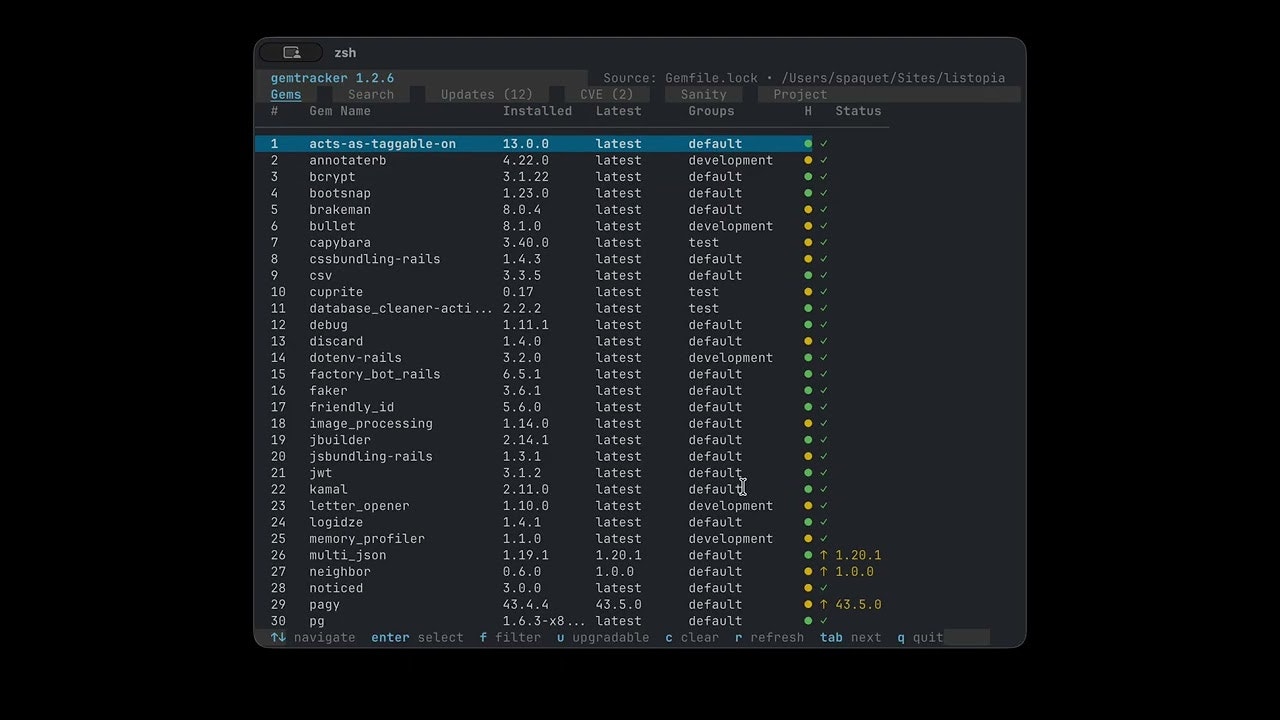Image resolution: width=1280 pixels, height=720 pixels.
Task: Click the yellow health dot for neighbor
Action: [808, 572]
